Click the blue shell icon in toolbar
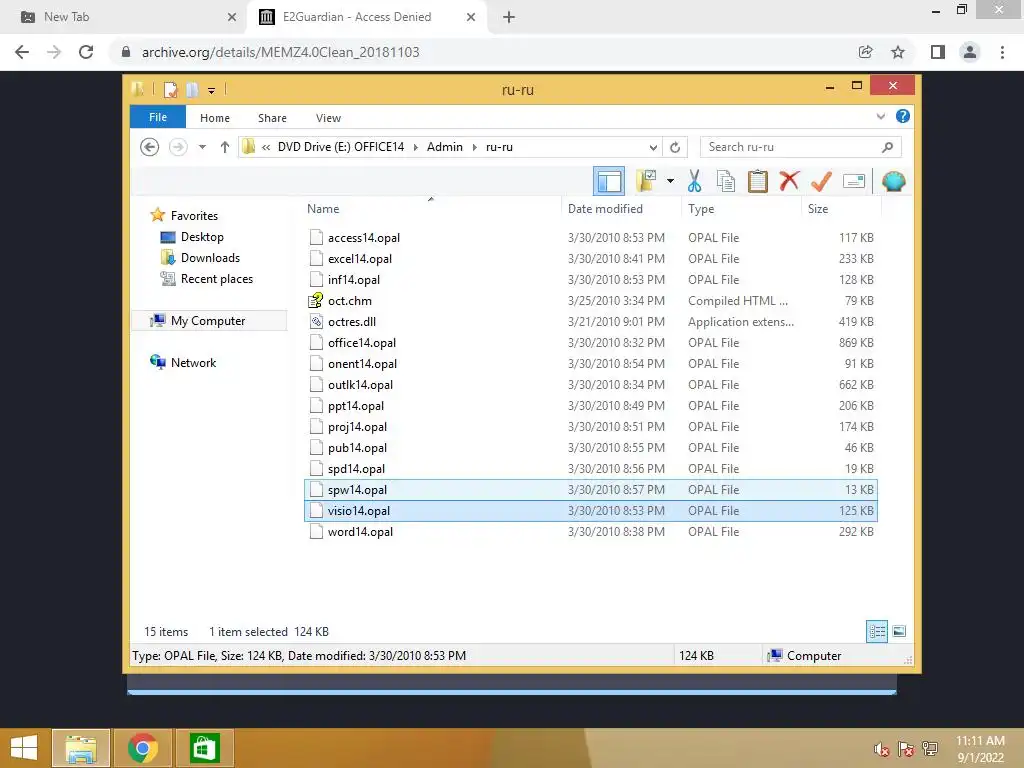 pyautogui.click(x=893, y=181)
